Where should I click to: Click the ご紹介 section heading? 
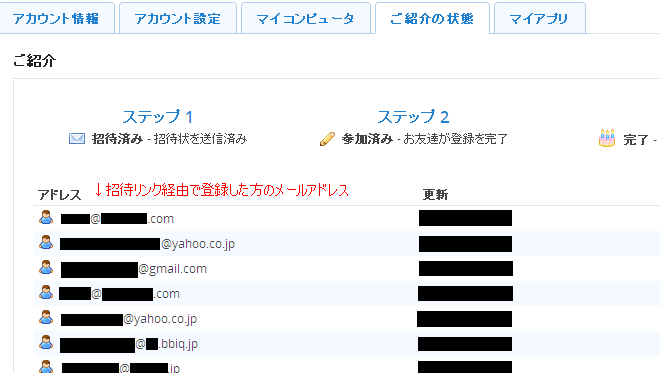[35, 61]
